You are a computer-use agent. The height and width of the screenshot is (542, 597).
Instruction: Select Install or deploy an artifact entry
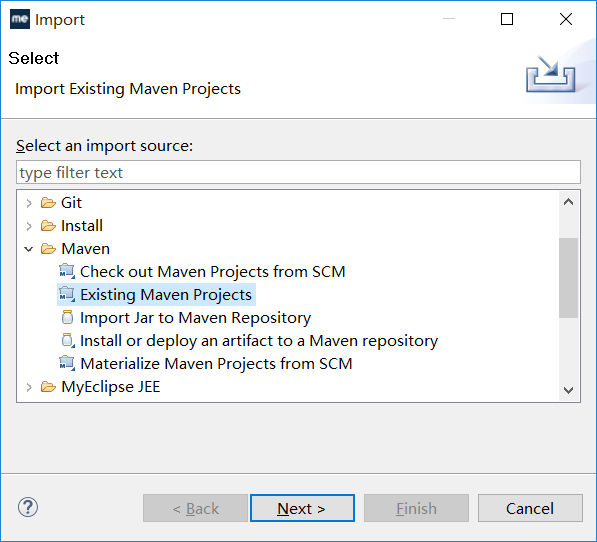[259, 341]
